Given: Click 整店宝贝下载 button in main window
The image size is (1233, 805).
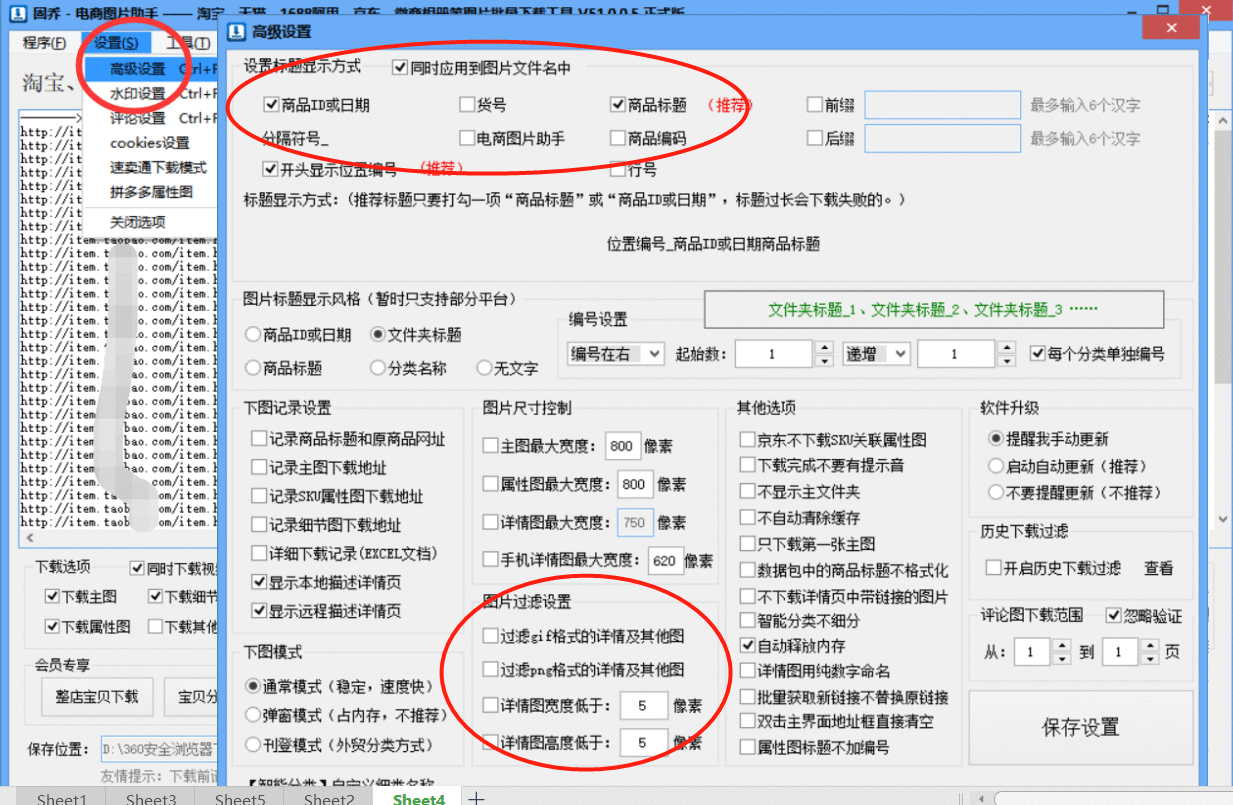Looking at the screenshot, I should tap(96, 696).
